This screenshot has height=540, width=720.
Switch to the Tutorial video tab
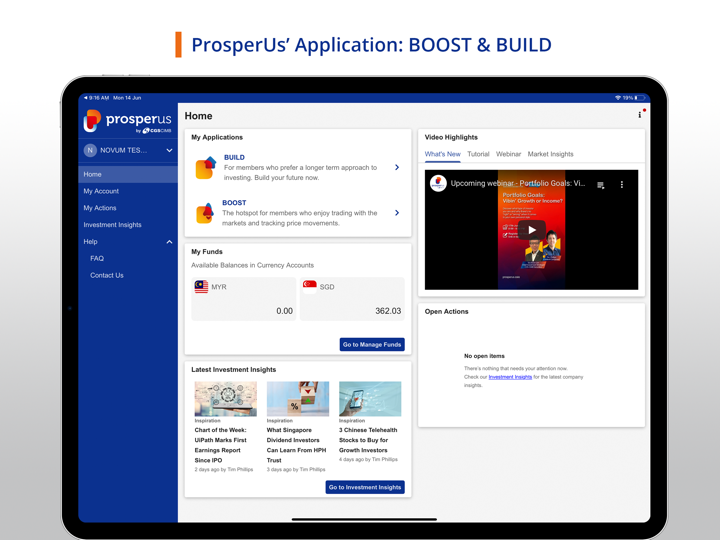[478, 154]
